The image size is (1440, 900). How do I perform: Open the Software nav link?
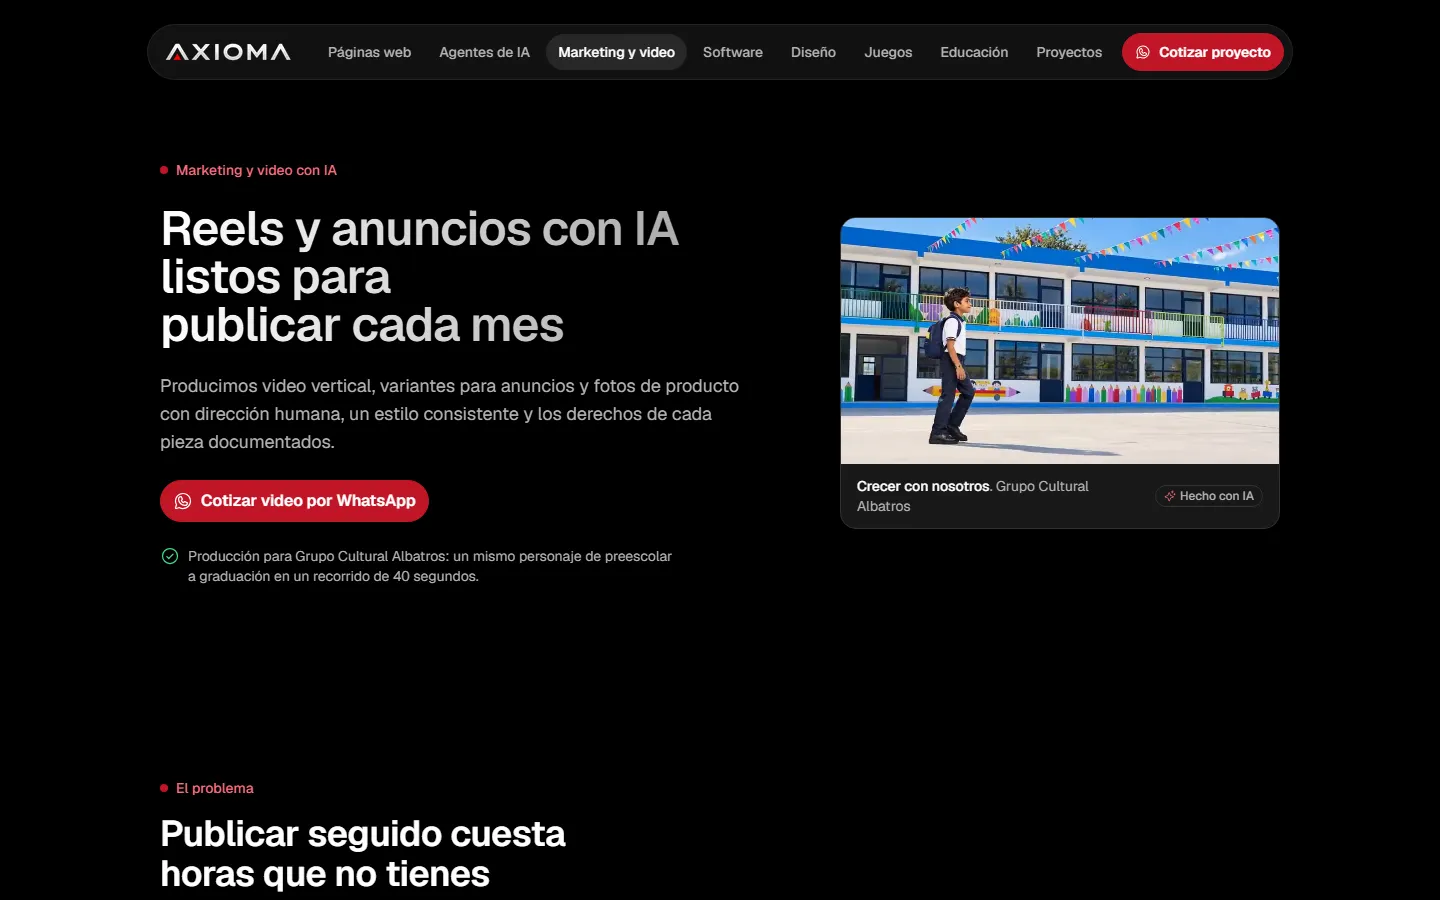pos(733,52)
